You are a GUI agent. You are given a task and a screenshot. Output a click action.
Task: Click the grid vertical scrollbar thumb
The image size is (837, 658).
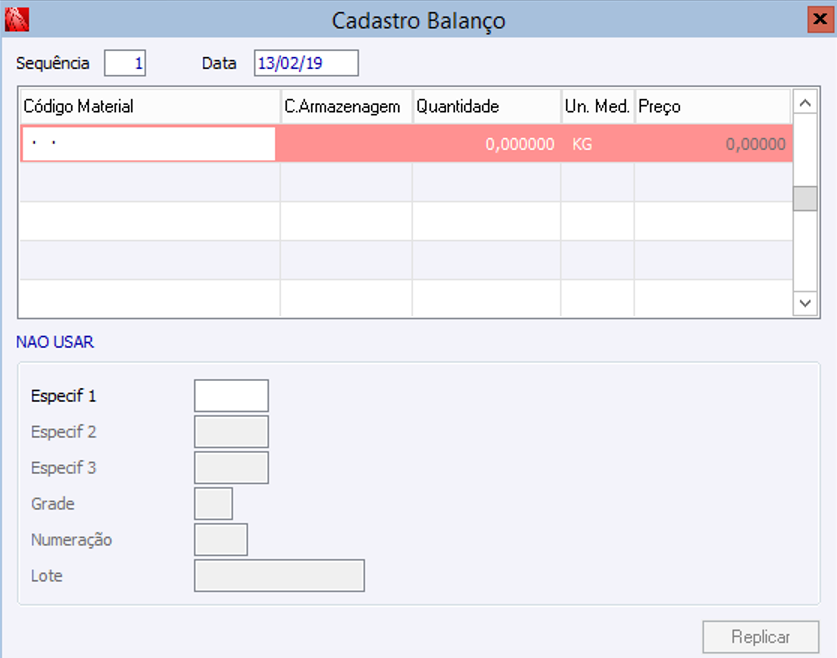pyautogui.click(x=805, y=199)
